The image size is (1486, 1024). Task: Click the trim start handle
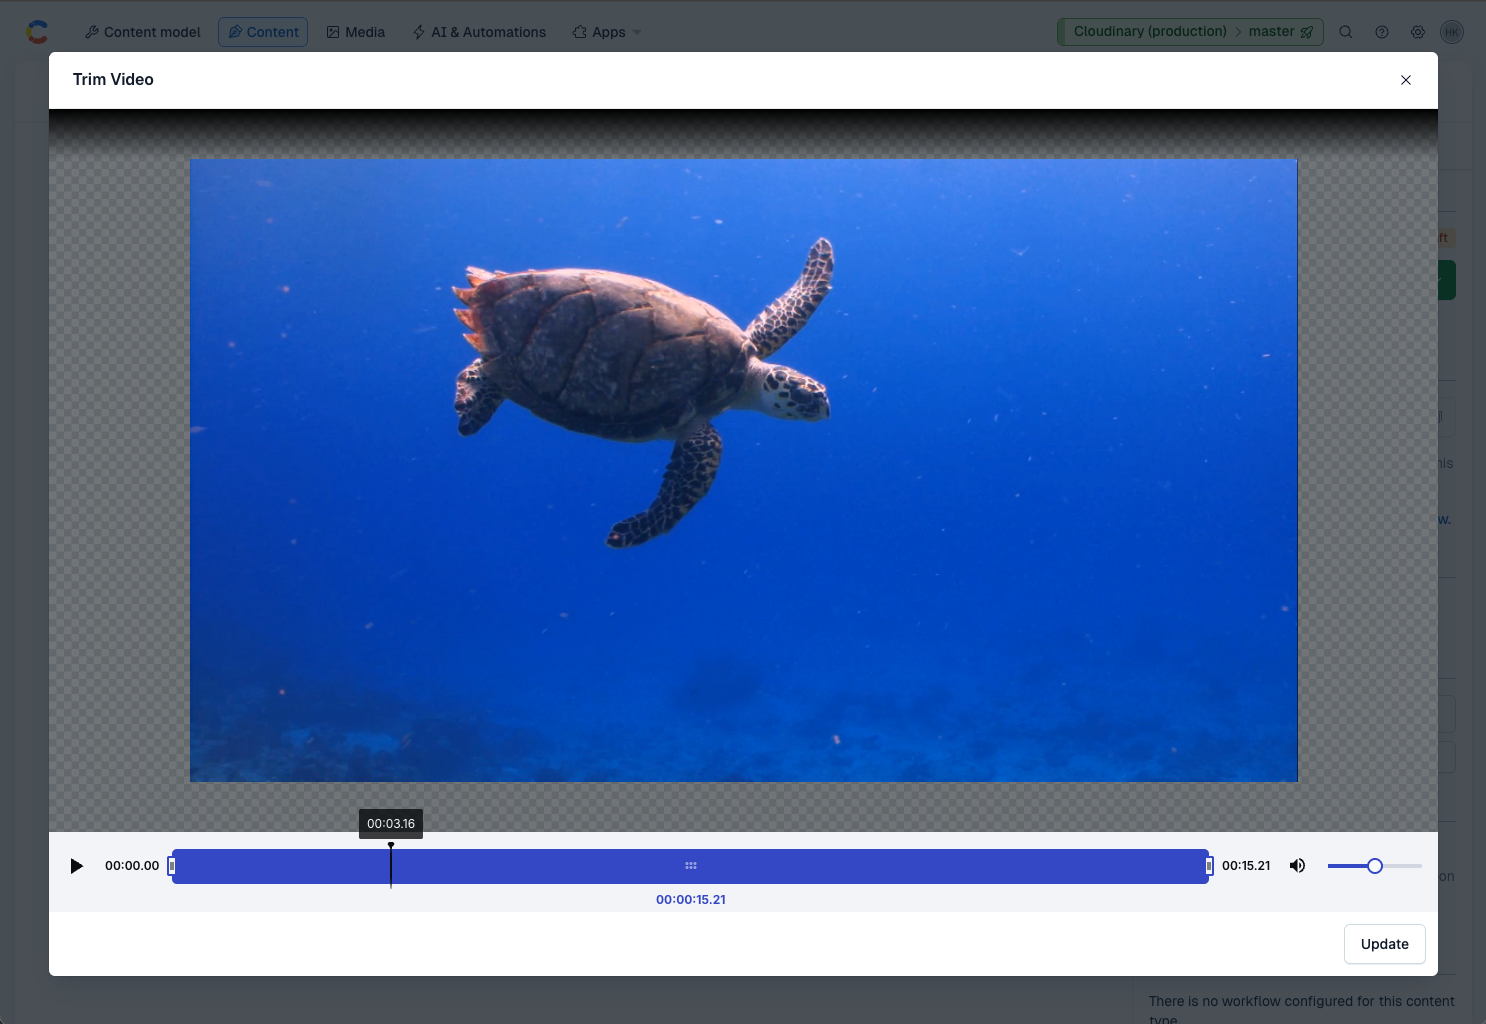[172, 866]
